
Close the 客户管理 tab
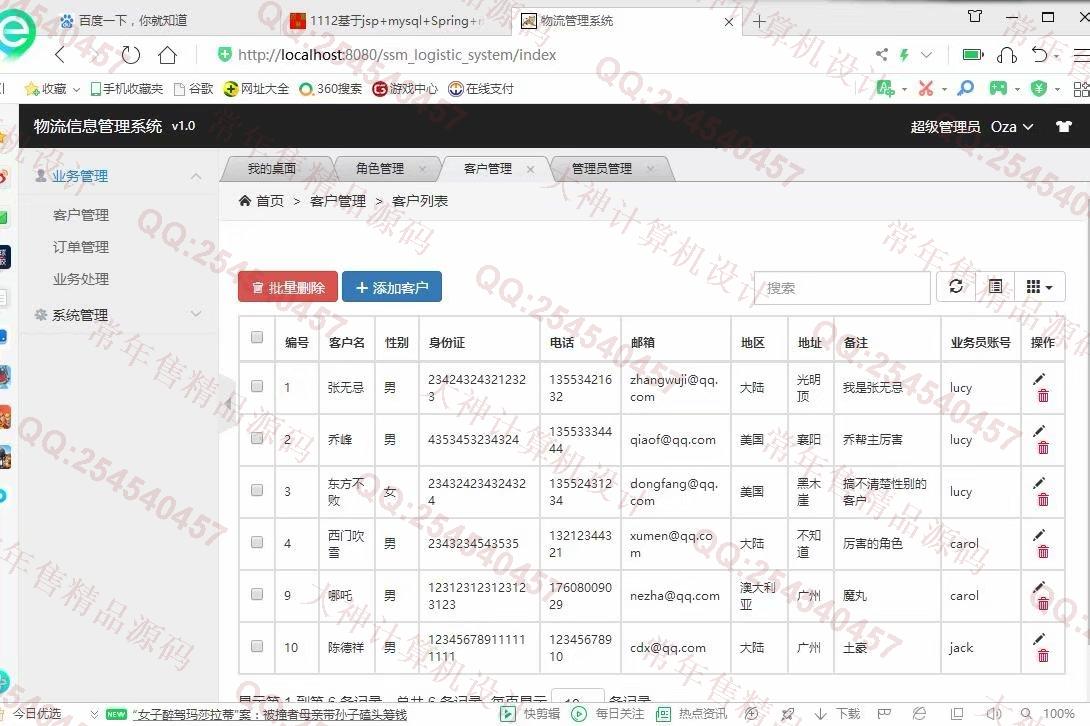click(x=530, y=169)
